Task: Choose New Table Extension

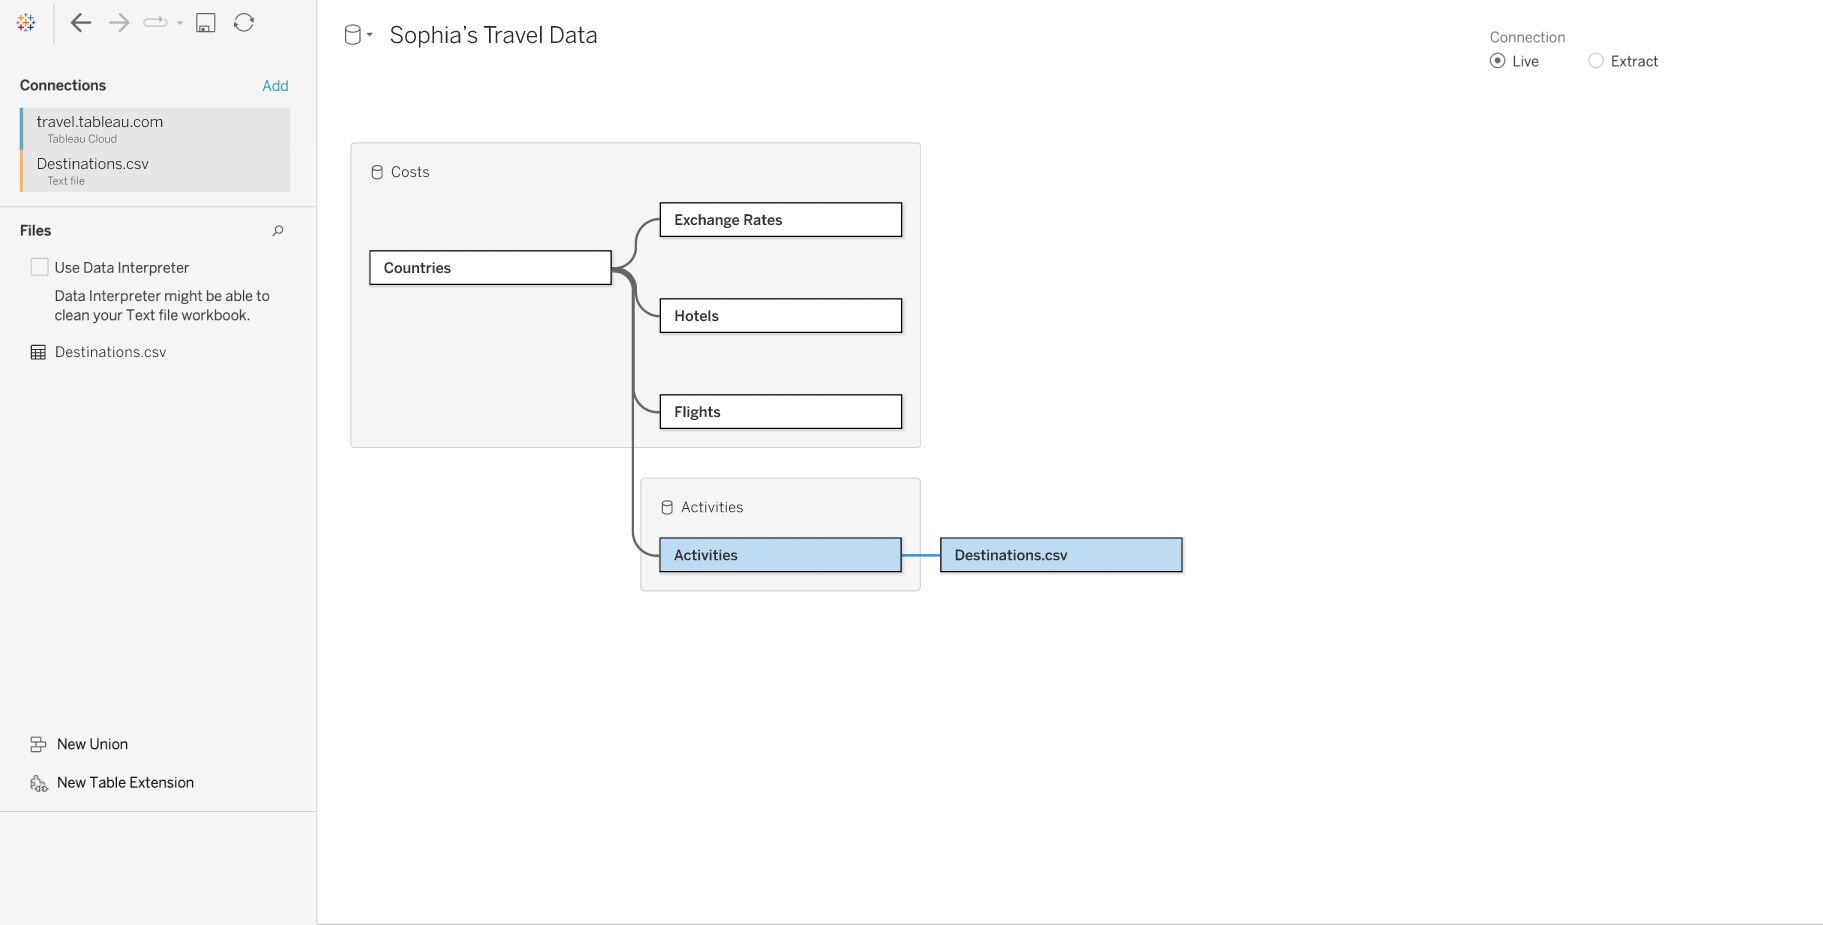Action: point(125,783)
